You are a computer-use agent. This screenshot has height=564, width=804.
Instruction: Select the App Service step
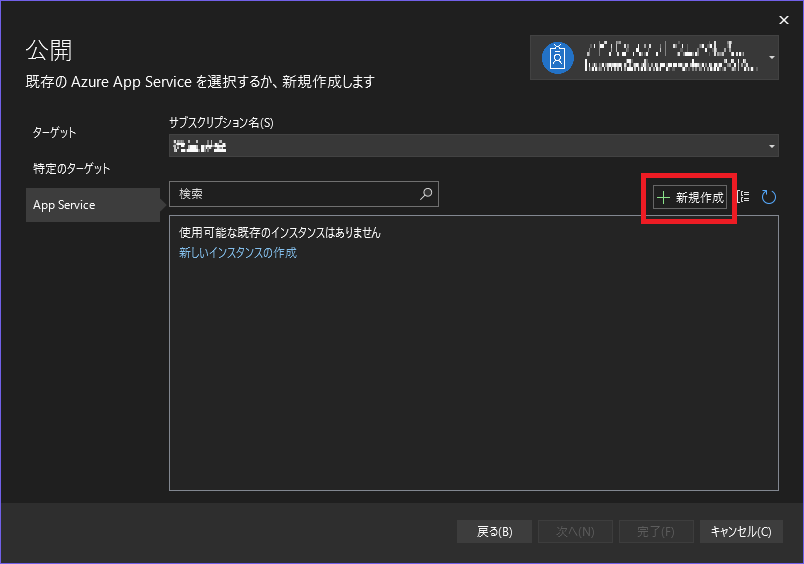pos(93,205)
